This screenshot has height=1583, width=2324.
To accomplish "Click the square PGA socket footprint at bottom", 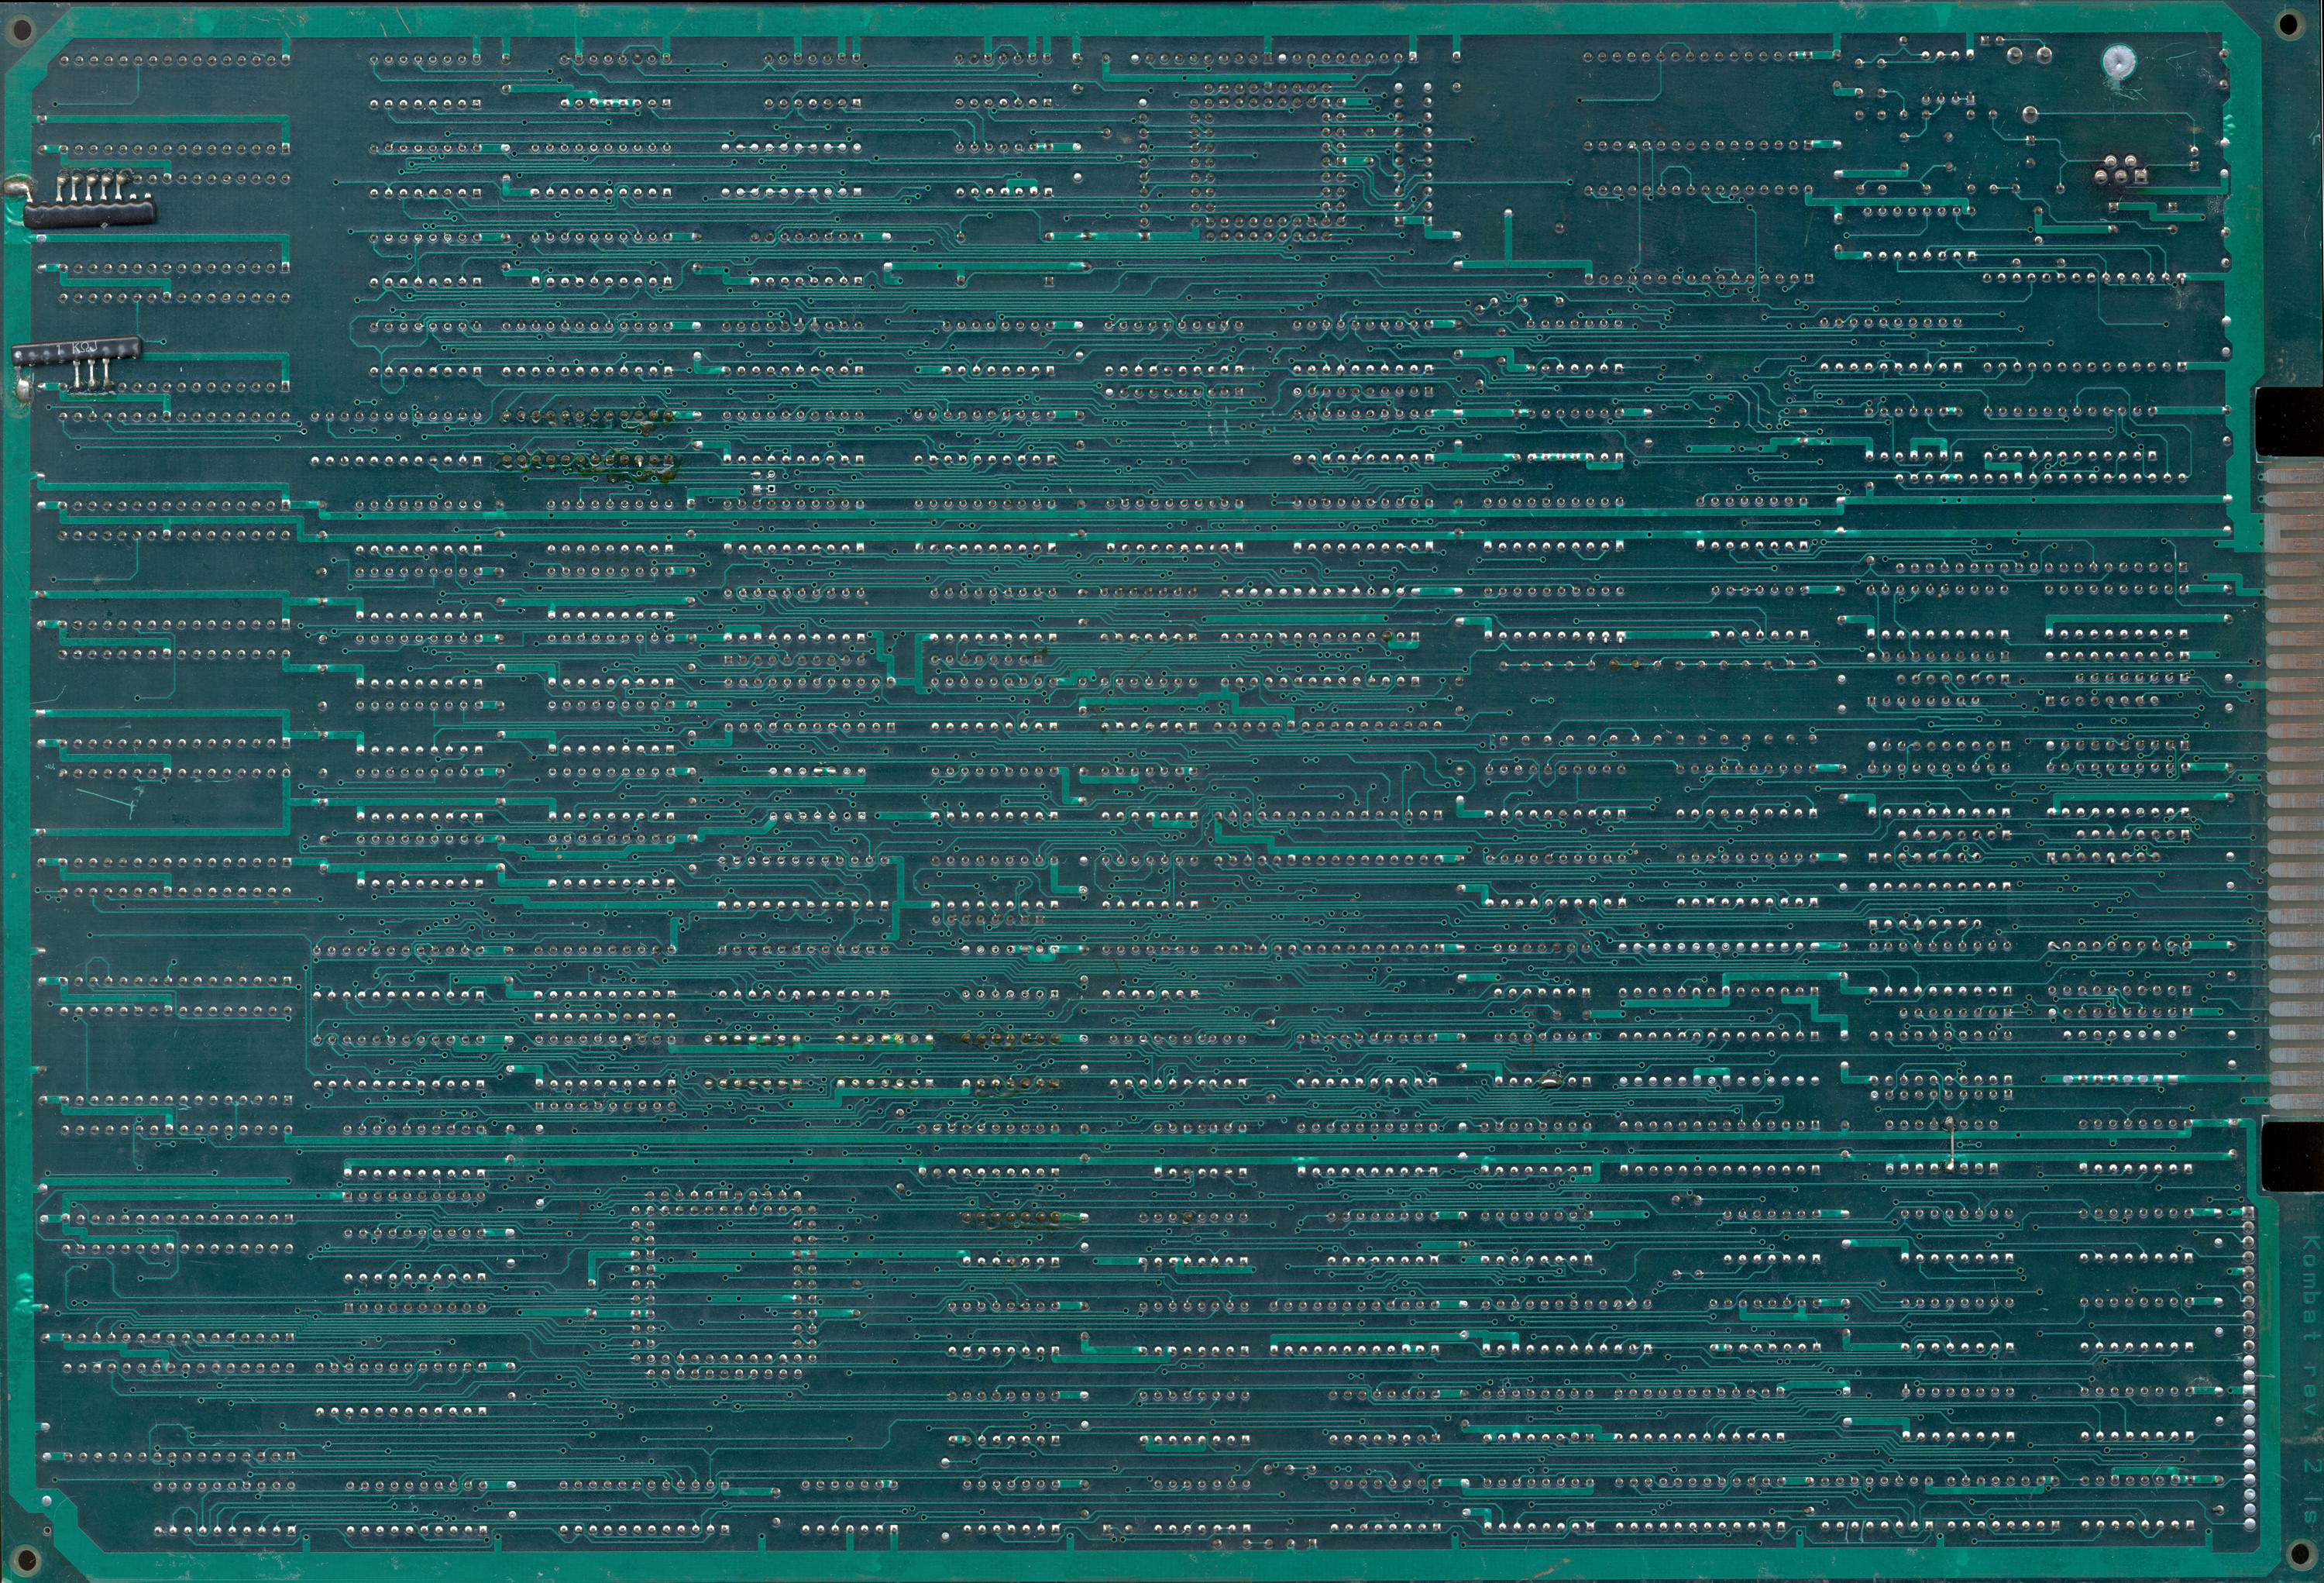I will coord(724,1284).
